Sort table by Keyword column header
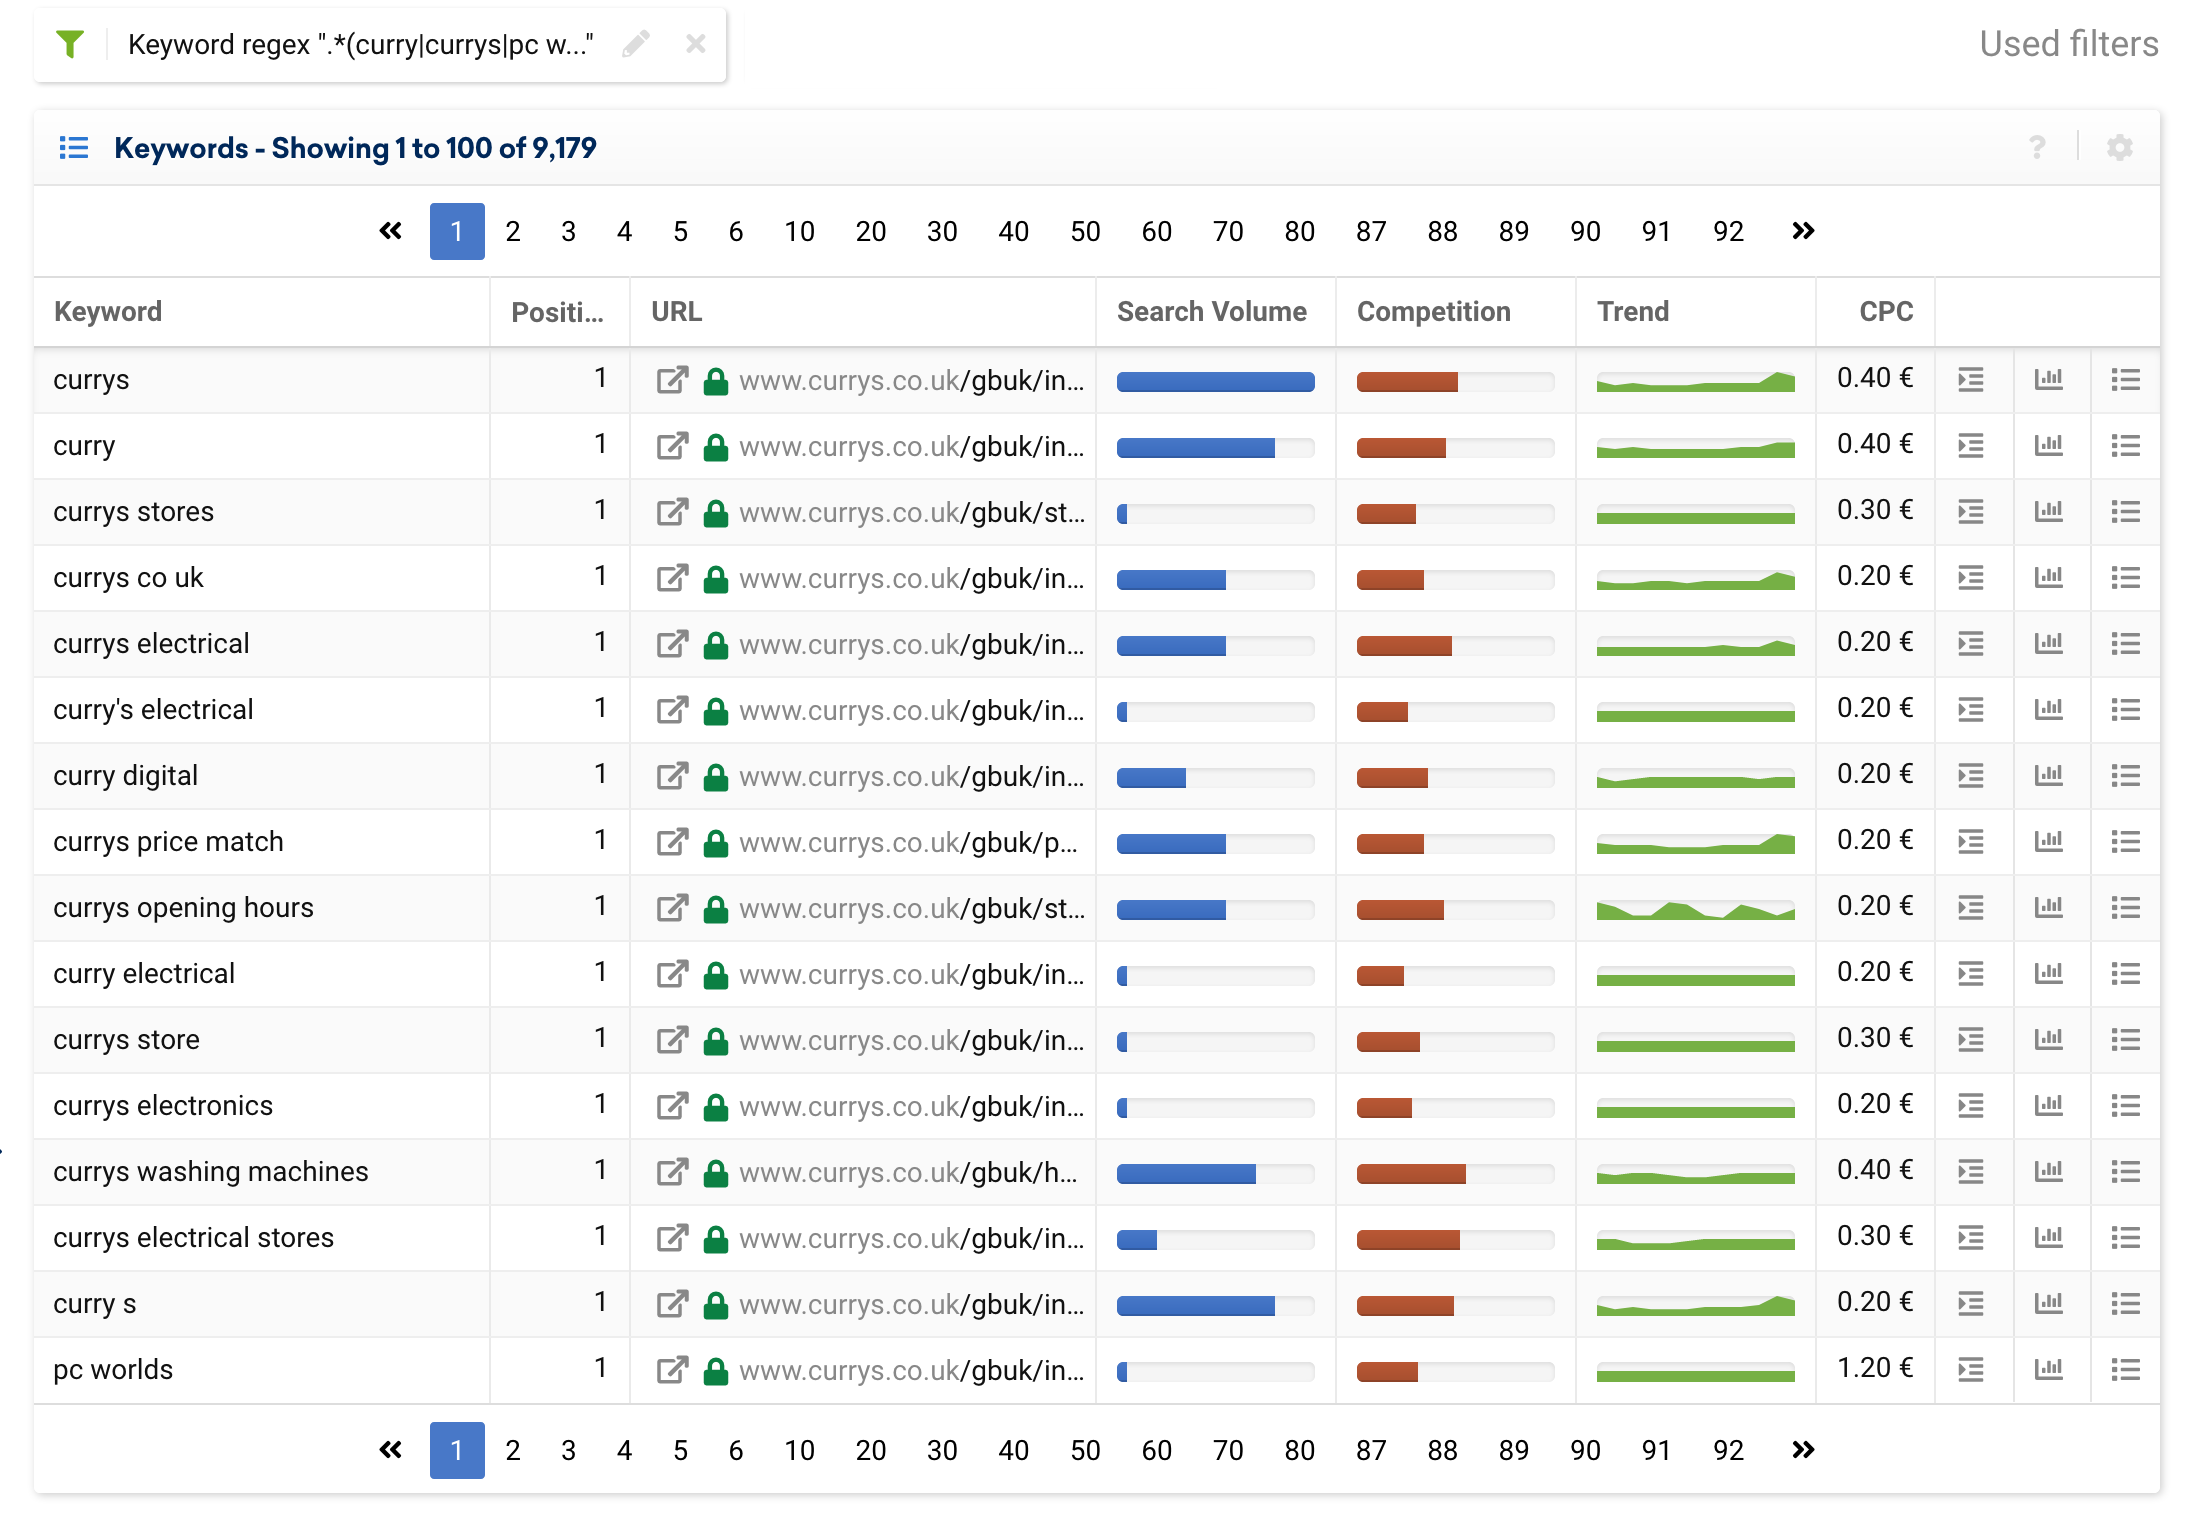Image resolution: width=2200 pixels, height=1530 pixels. (108, 312)
